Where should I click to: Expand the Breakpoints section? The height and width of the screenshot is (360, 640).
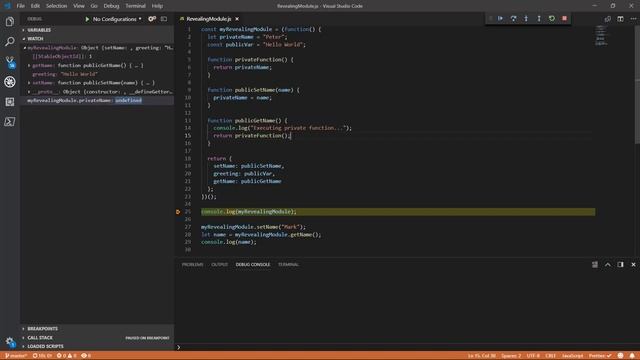(x=98, y=329)
